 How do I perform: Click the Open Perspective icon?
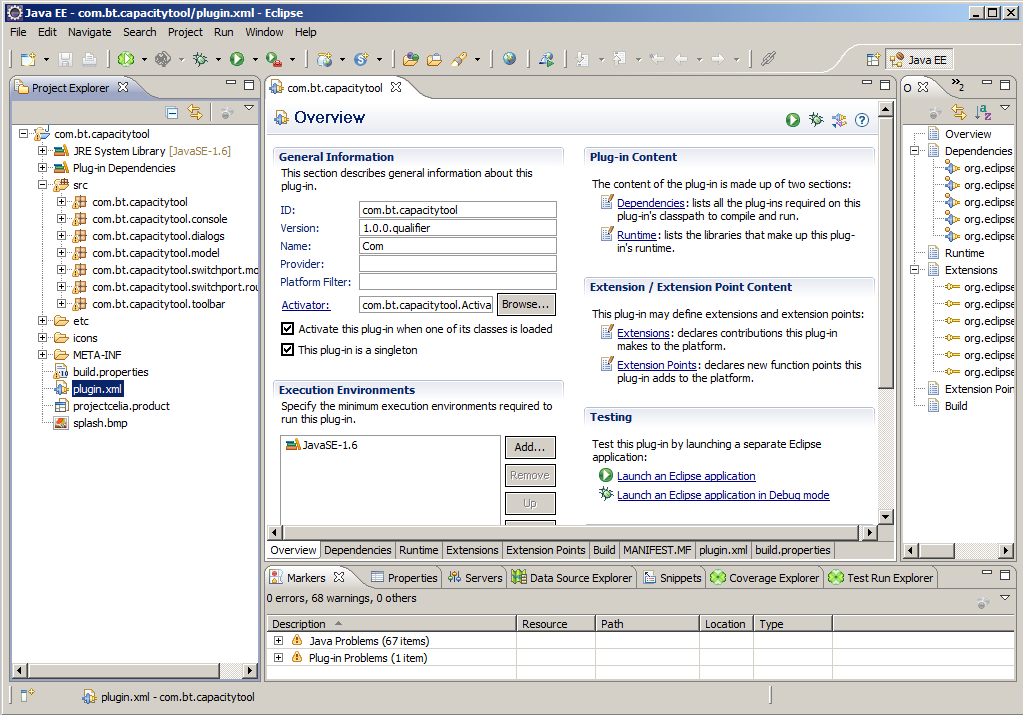click(x=873, y=60)
